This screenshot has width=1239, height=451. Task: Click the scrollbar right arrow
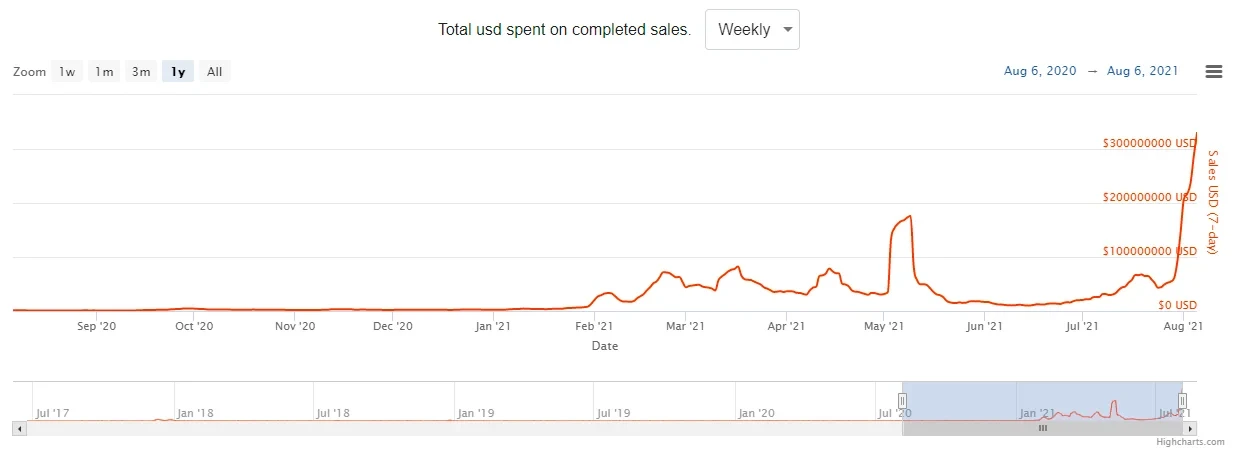pos(1190,428)
